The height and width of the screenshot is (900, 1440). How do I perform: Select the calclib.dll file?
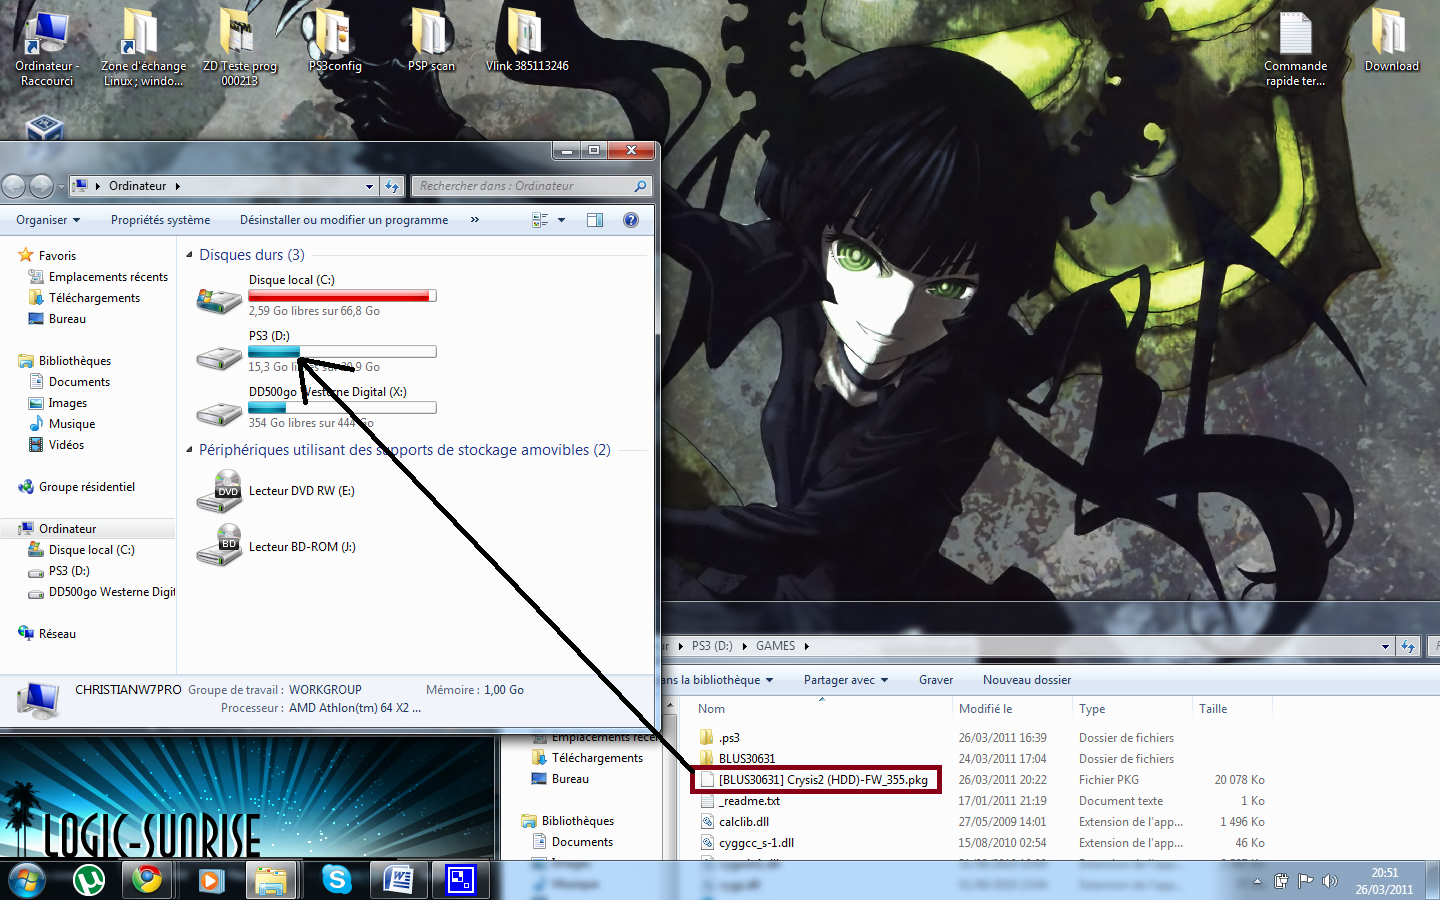[x=744, y=822]
